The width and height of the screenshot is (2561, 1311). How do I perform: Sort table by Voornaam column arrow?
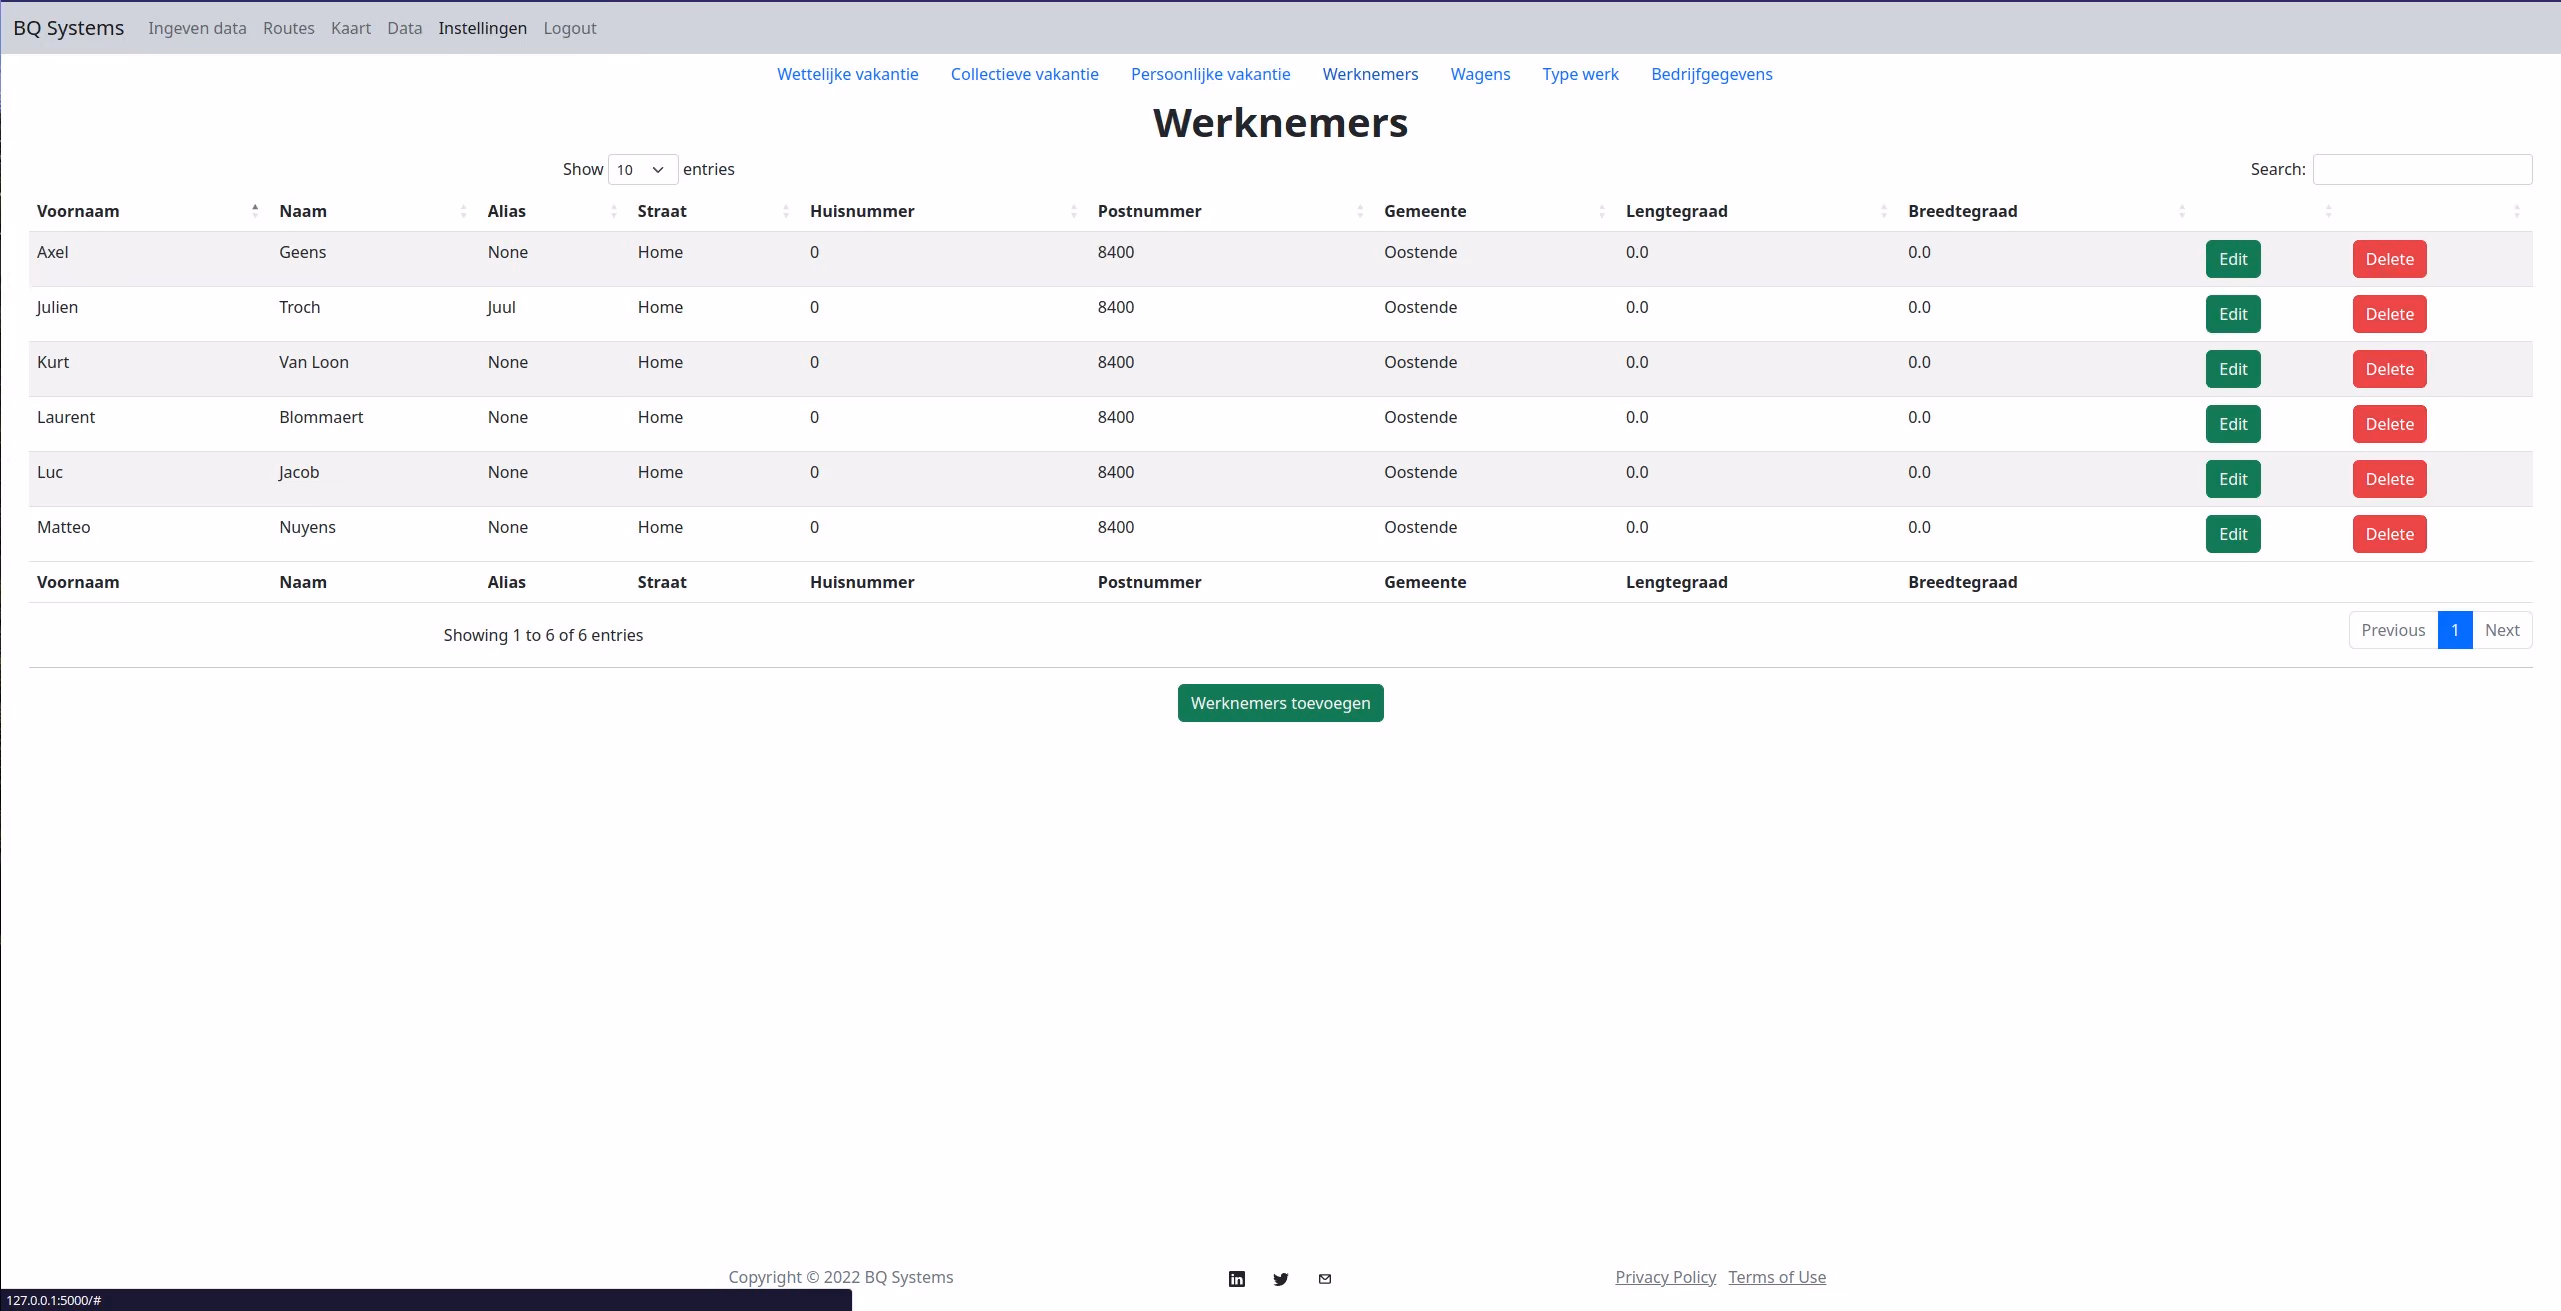coord(255,211)
